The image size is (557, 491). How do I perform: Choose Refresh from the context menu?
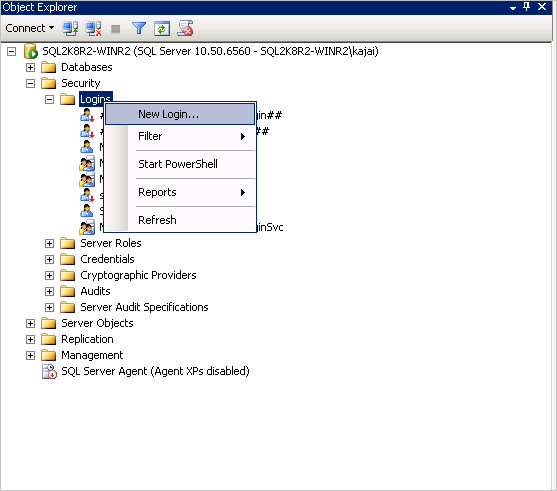point(180,220)
